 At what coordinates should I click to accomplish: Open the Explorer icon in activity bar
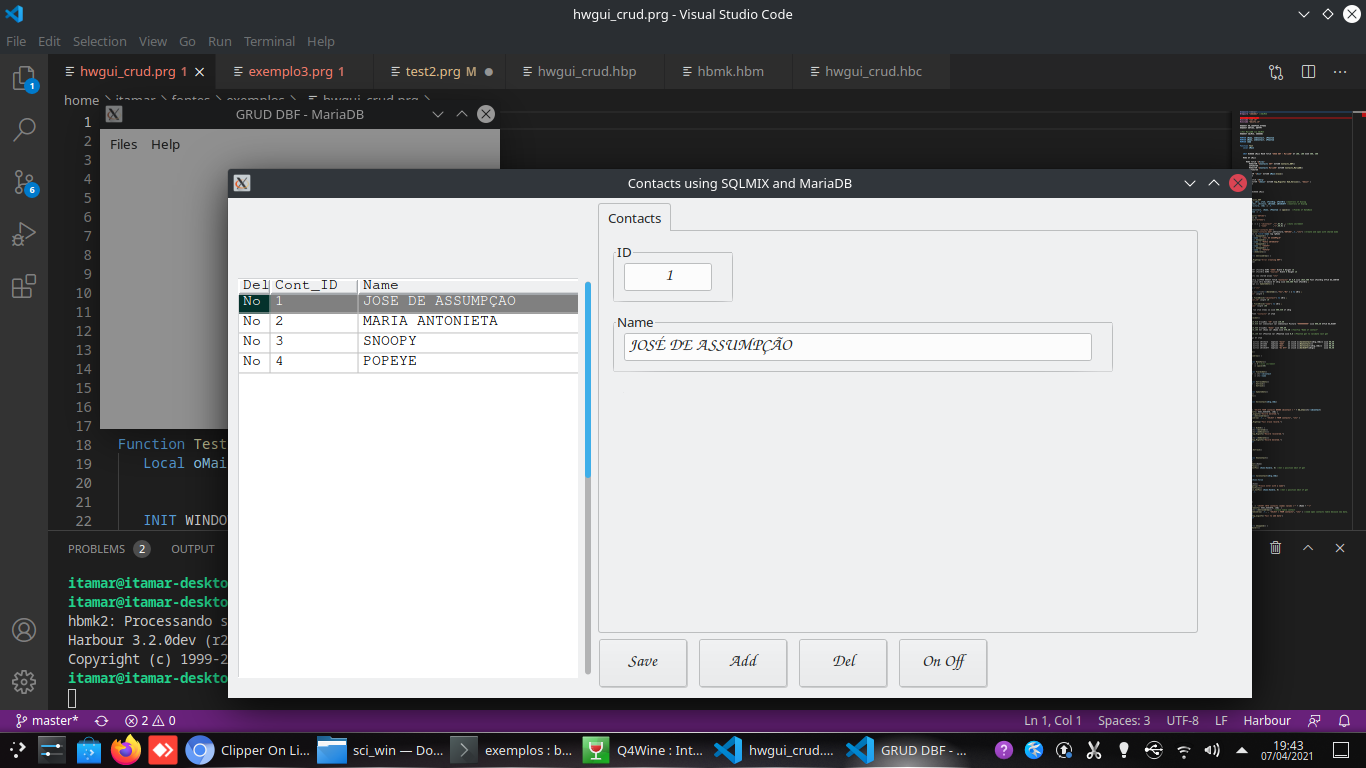[x=24, y=79]
